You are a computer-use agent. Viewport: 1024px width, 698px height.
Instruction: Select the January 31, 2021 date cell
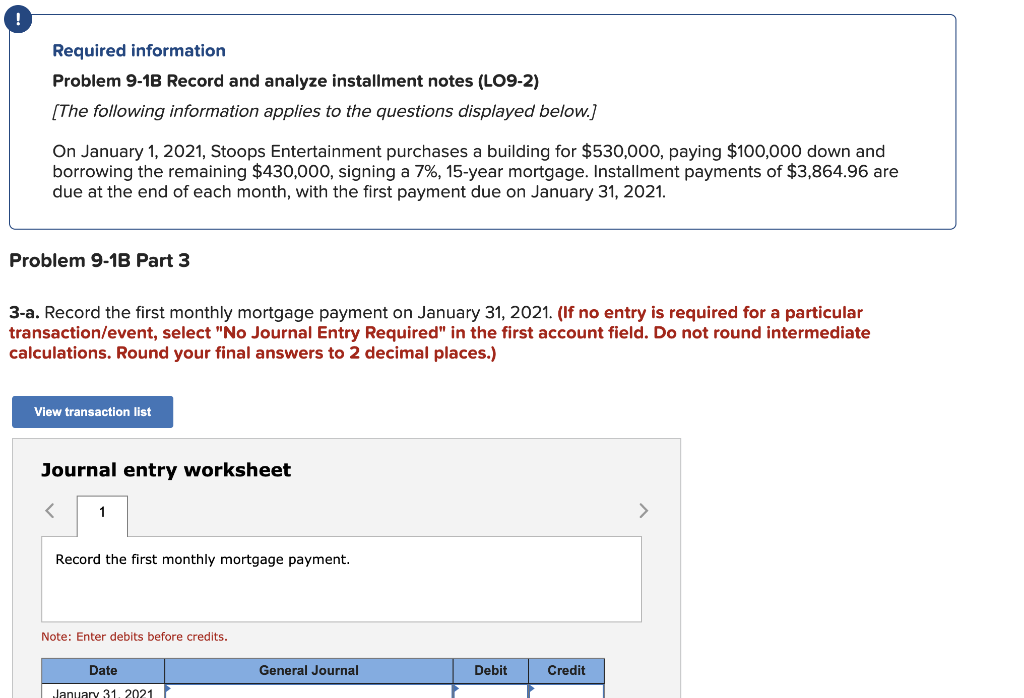pyautogui.click(x=101, y=693)
